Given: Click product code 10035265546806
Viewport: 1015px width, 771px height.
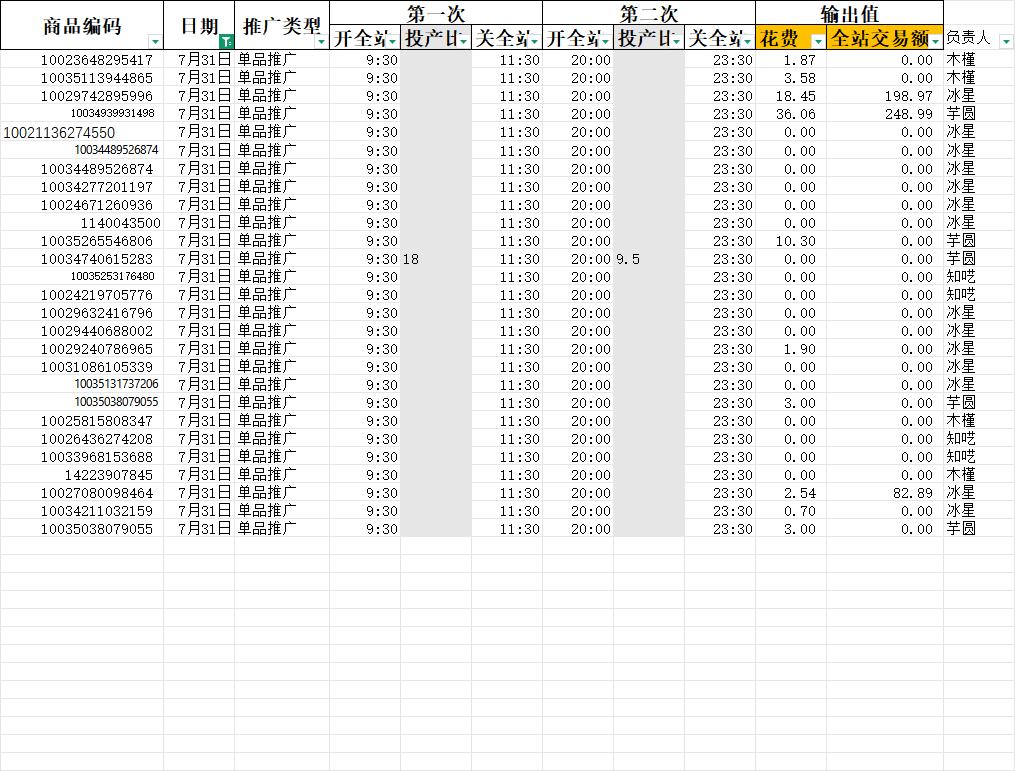Looking at the screenshot, I should click(96, 241).
